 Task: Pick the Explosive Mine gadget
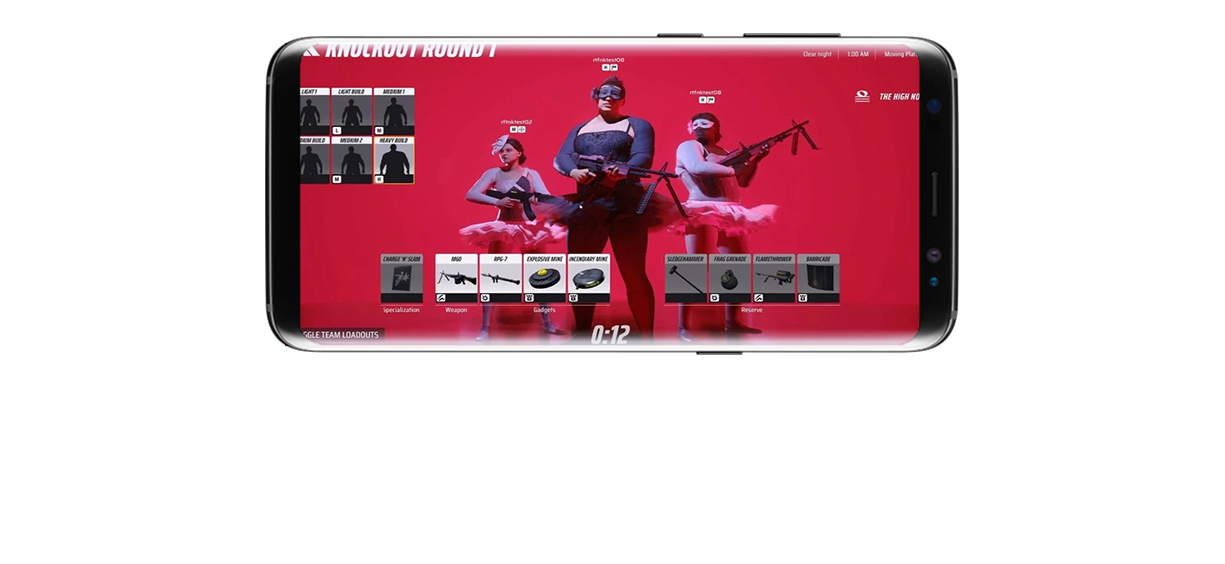coord(544,279)
